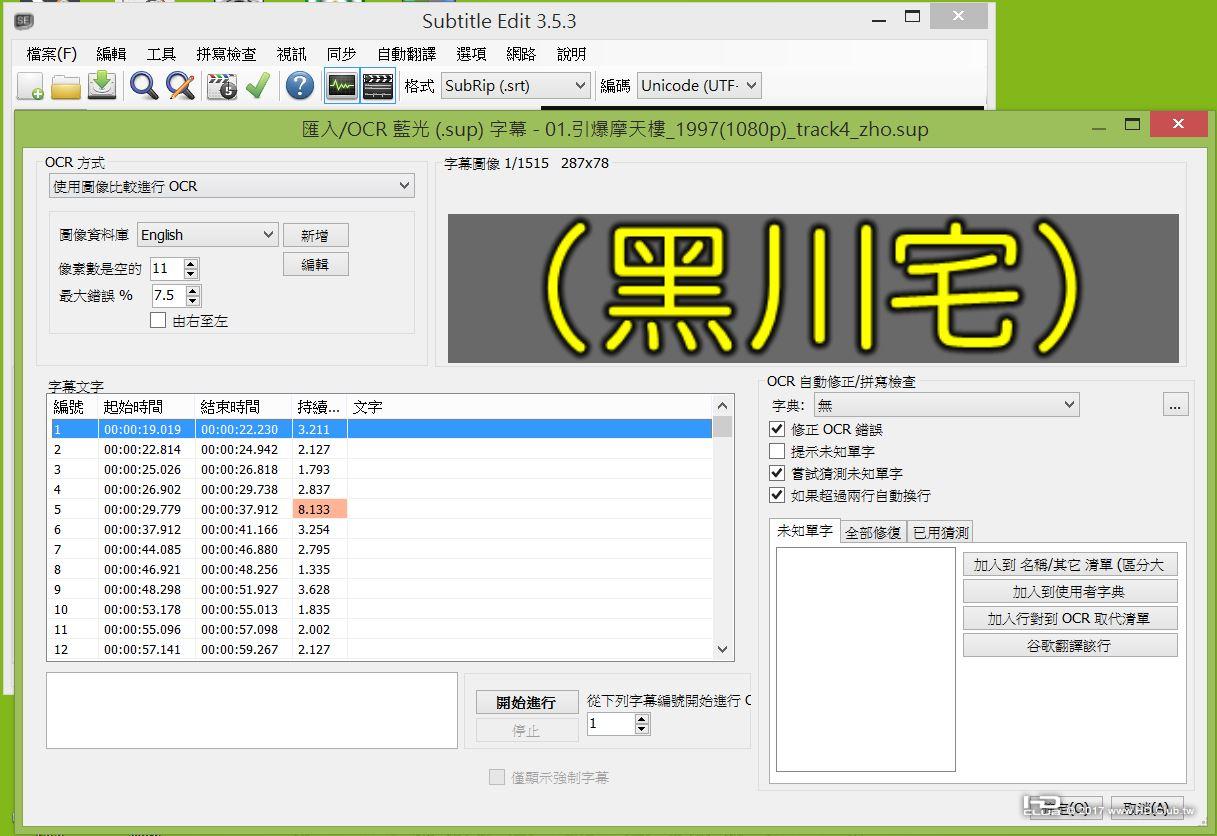This screenshot has height=836, width=1217.
Task: Enable the 提示未知單字 checkbox
Action: tap(777, 451)
